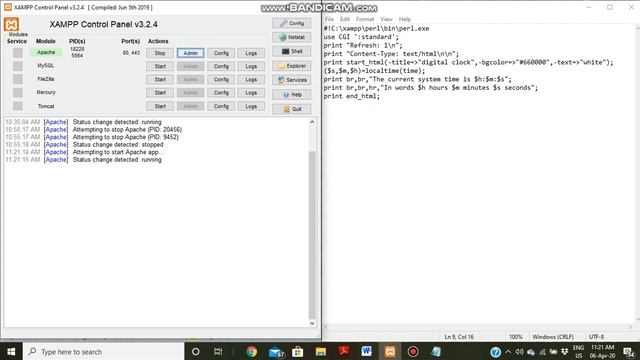Open File Explorer from taskbar

321,351
